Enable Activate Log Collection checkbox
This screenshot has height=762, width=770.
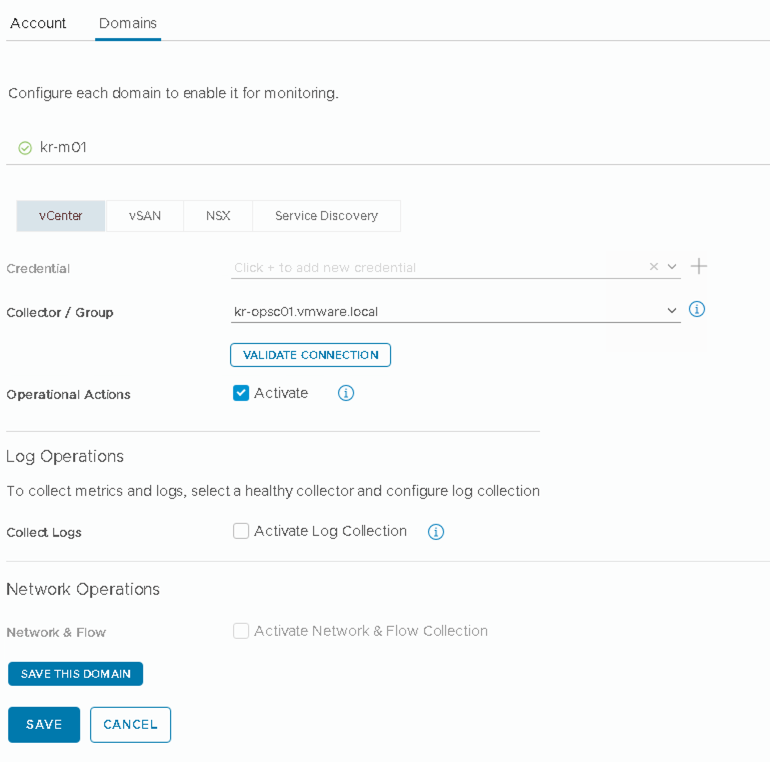coord(241,531)
